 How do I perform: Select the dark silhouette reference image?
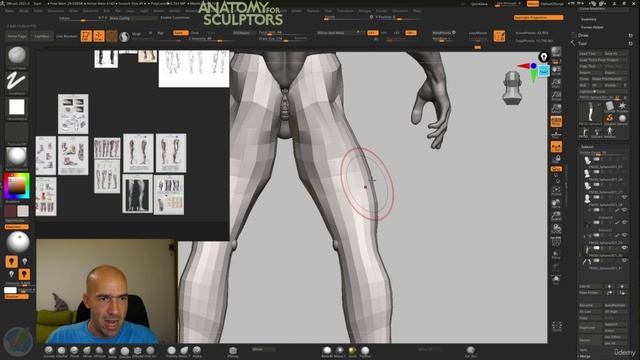tap(138, 194)
